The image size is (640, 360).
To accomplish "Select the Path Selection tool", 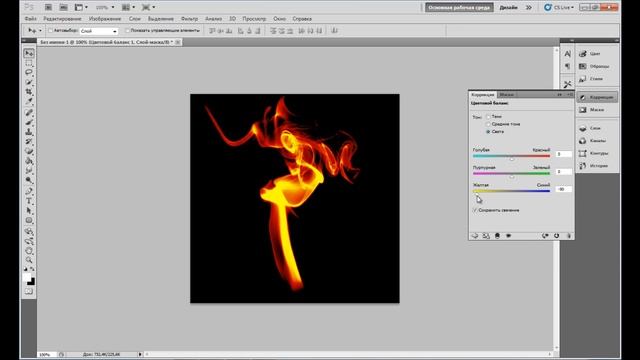I will click(29, 211).
